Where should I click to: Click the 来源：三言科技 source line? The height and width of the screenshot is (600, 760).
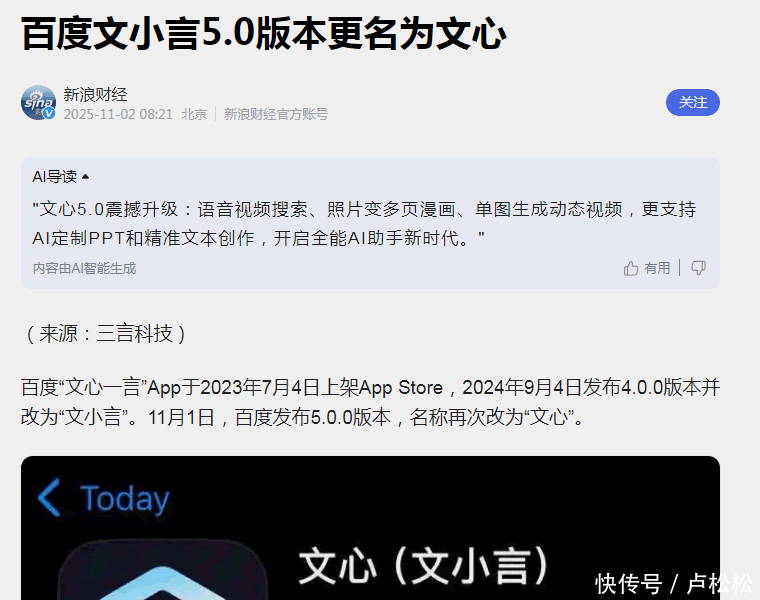coord(106,334)
